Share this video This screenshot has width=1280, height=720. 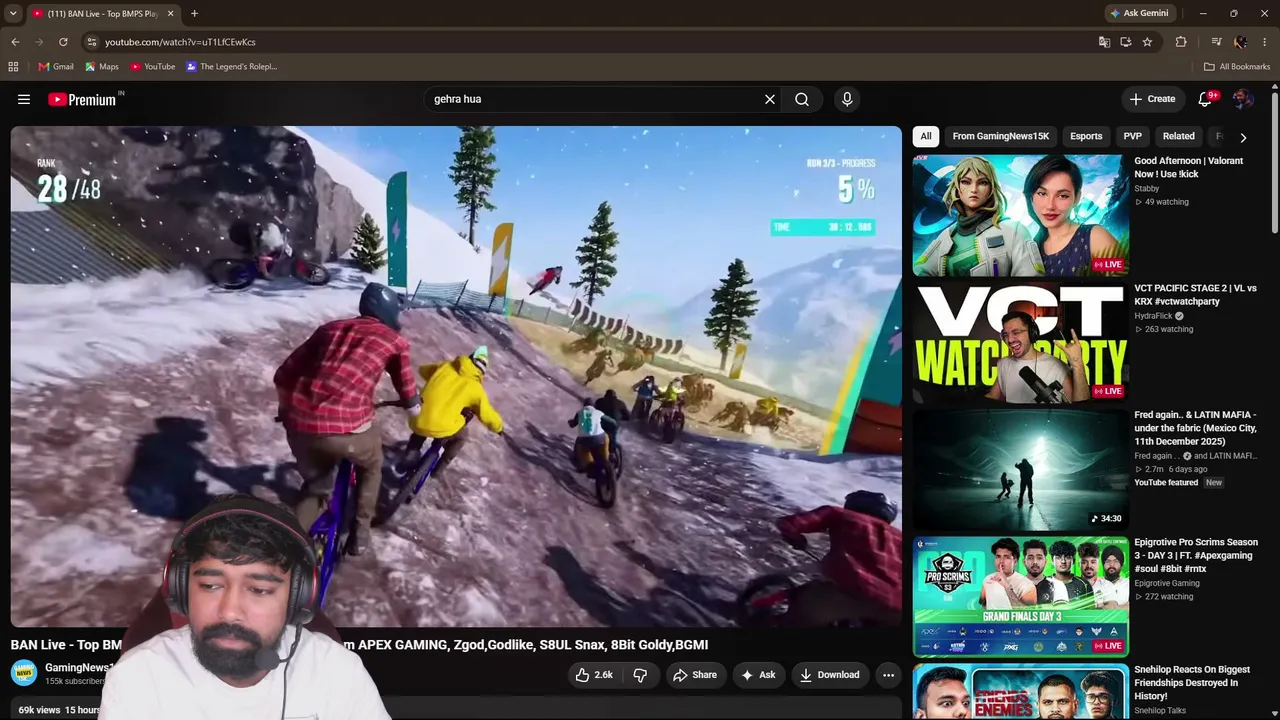694,675
